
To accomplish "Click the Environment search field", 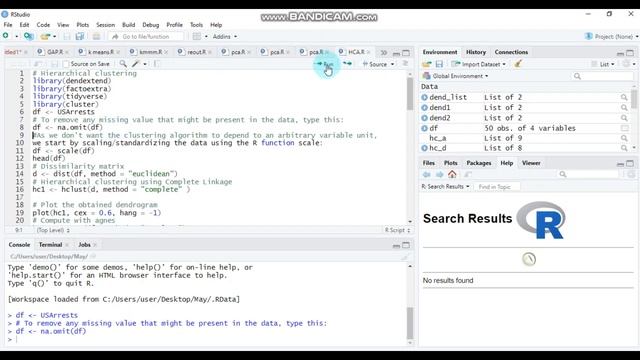I will (603, 76).
